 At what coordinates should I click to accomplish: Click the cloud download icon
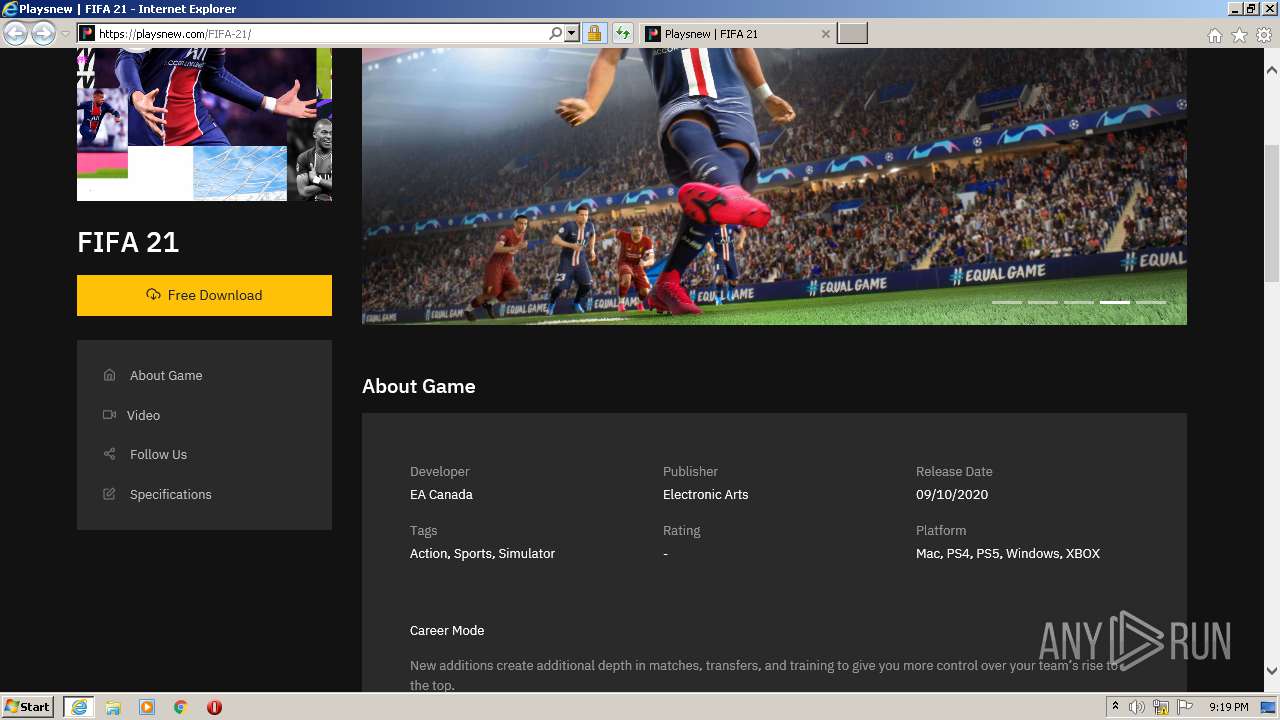coord(153,295)
